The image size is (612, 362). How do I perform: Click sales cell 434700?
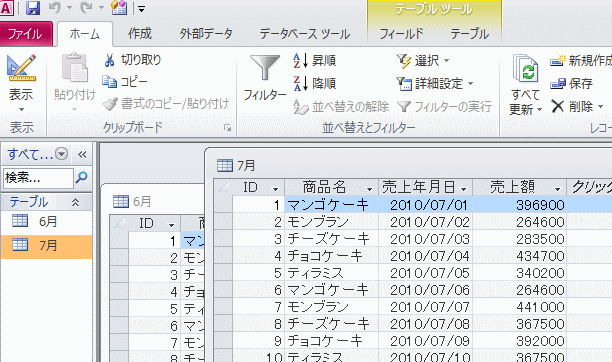[x=519, y=256]
